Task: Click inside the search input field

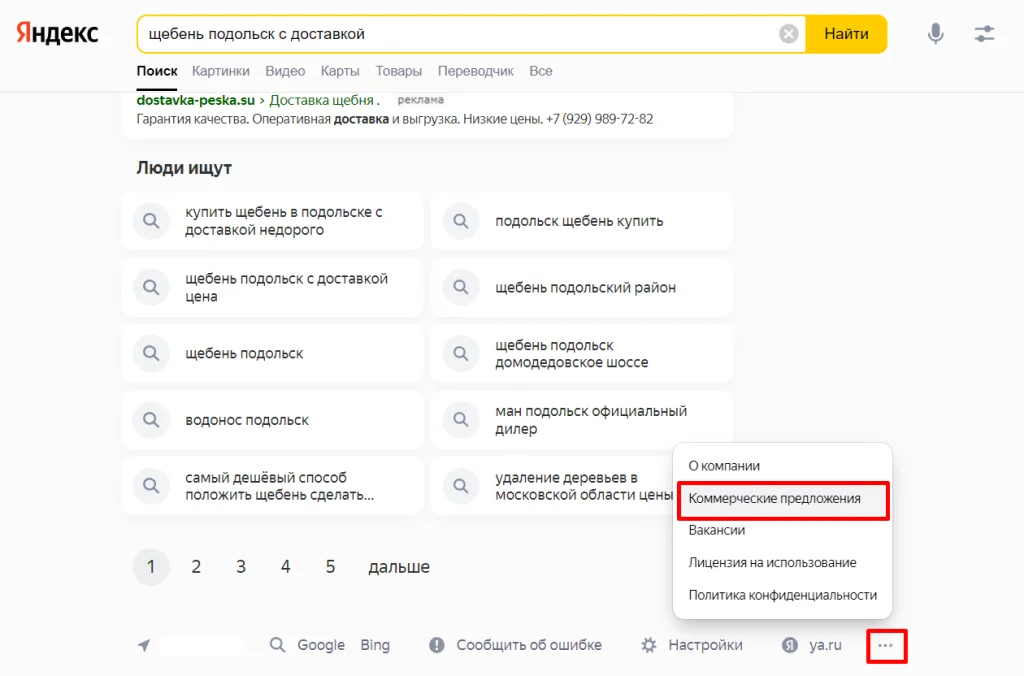Action: click(x=450, y=33)
